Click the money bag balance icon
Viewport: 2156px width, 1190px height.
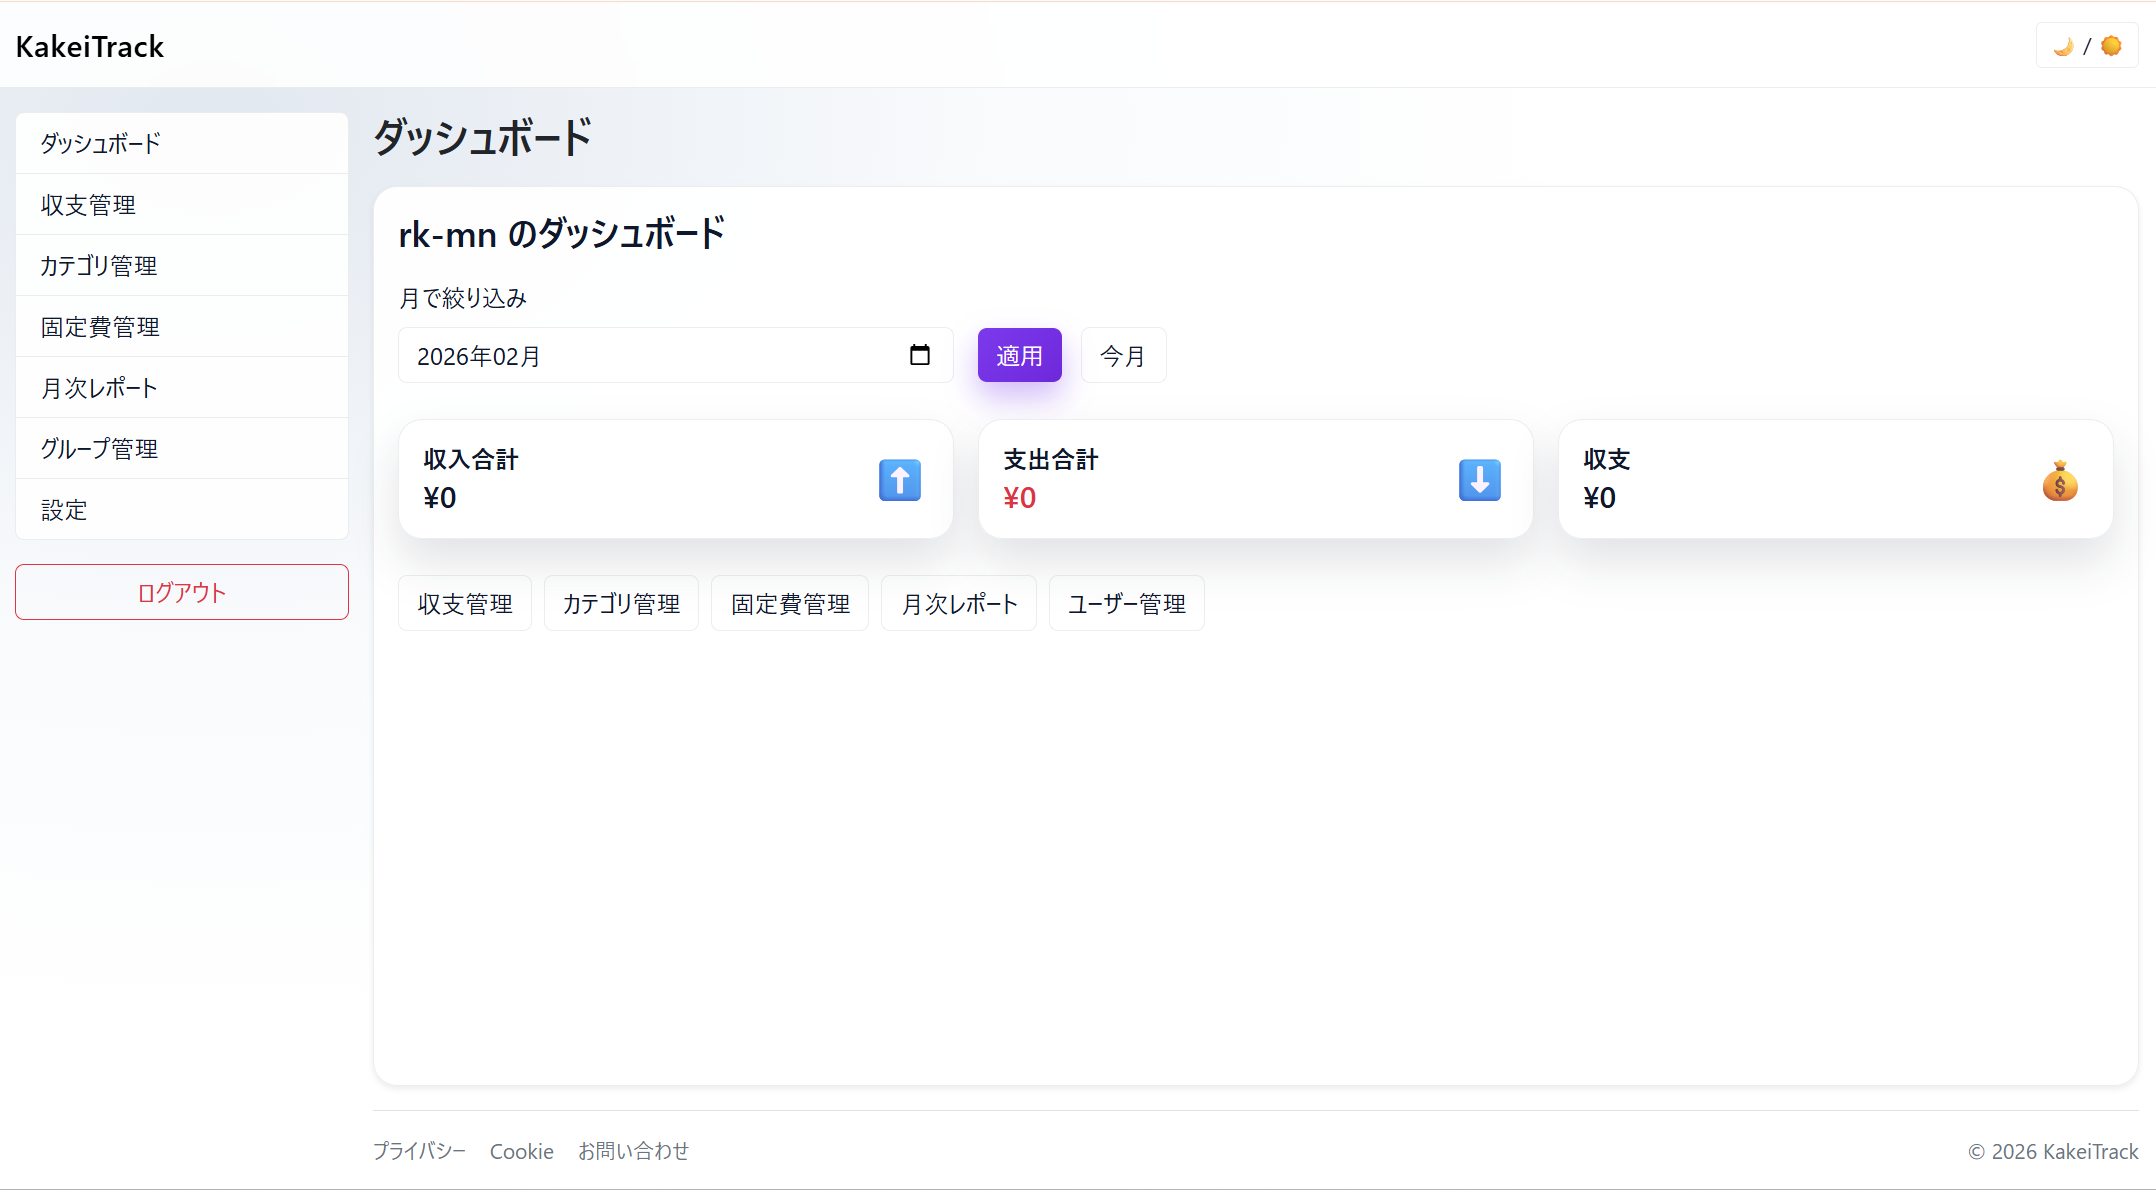tap(2059, 481)
